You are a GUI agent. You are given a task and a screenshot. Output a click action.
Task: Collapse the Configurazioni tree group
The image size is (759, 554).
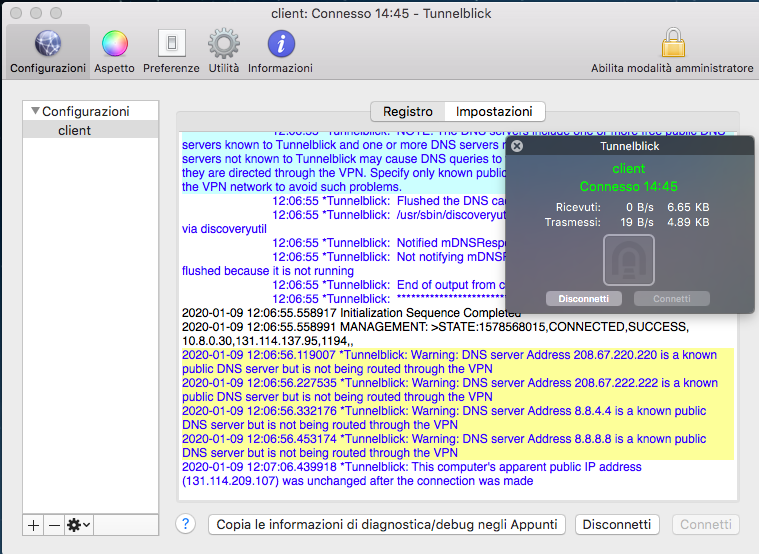click(x=35, y=112)
